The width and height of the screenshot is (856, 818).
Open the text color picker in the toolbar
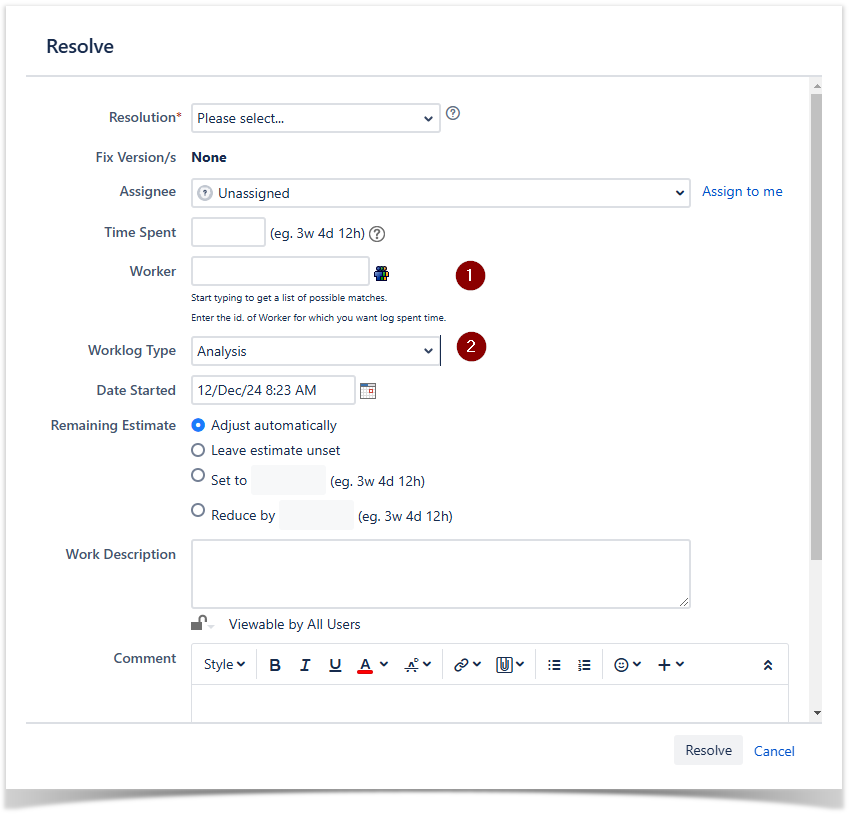[372, 665]
